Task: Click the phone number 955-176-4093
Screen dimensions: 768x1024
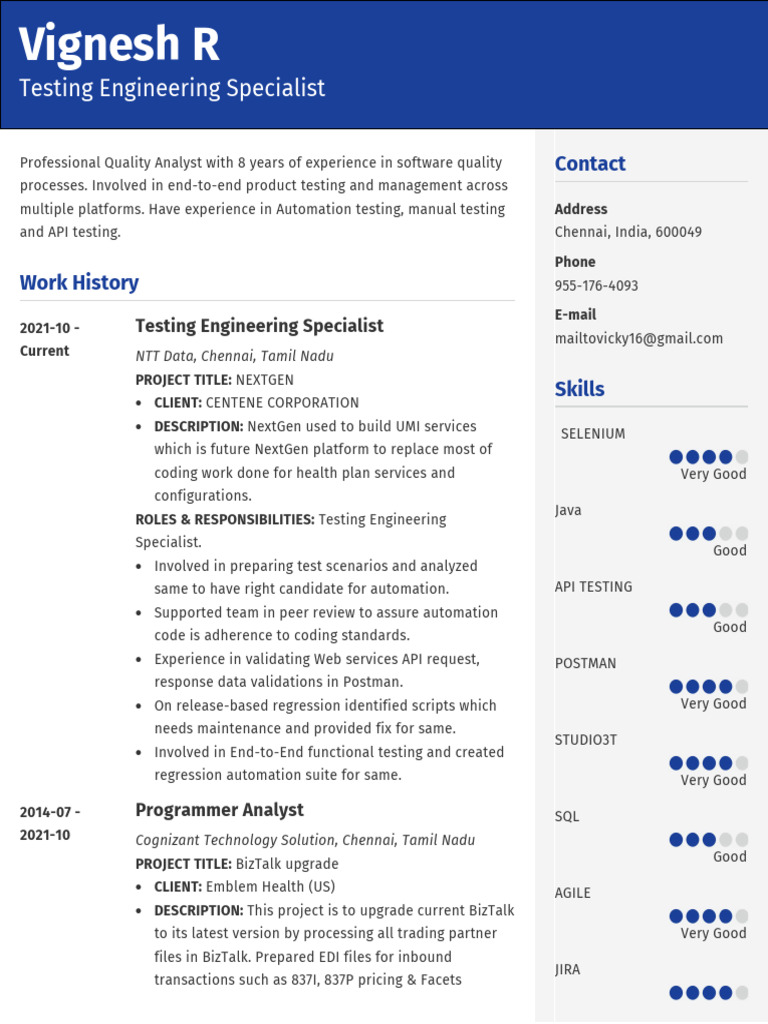Action: click(x=596, y=285)
